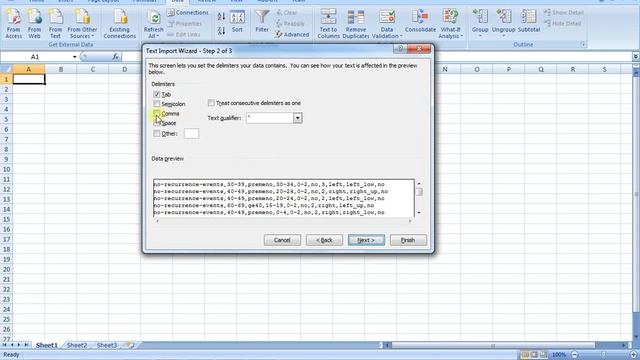The height and width of the screenshot is (360, 640).
Task: Click the last sheet navigation arrow
Action: point(27,345)
